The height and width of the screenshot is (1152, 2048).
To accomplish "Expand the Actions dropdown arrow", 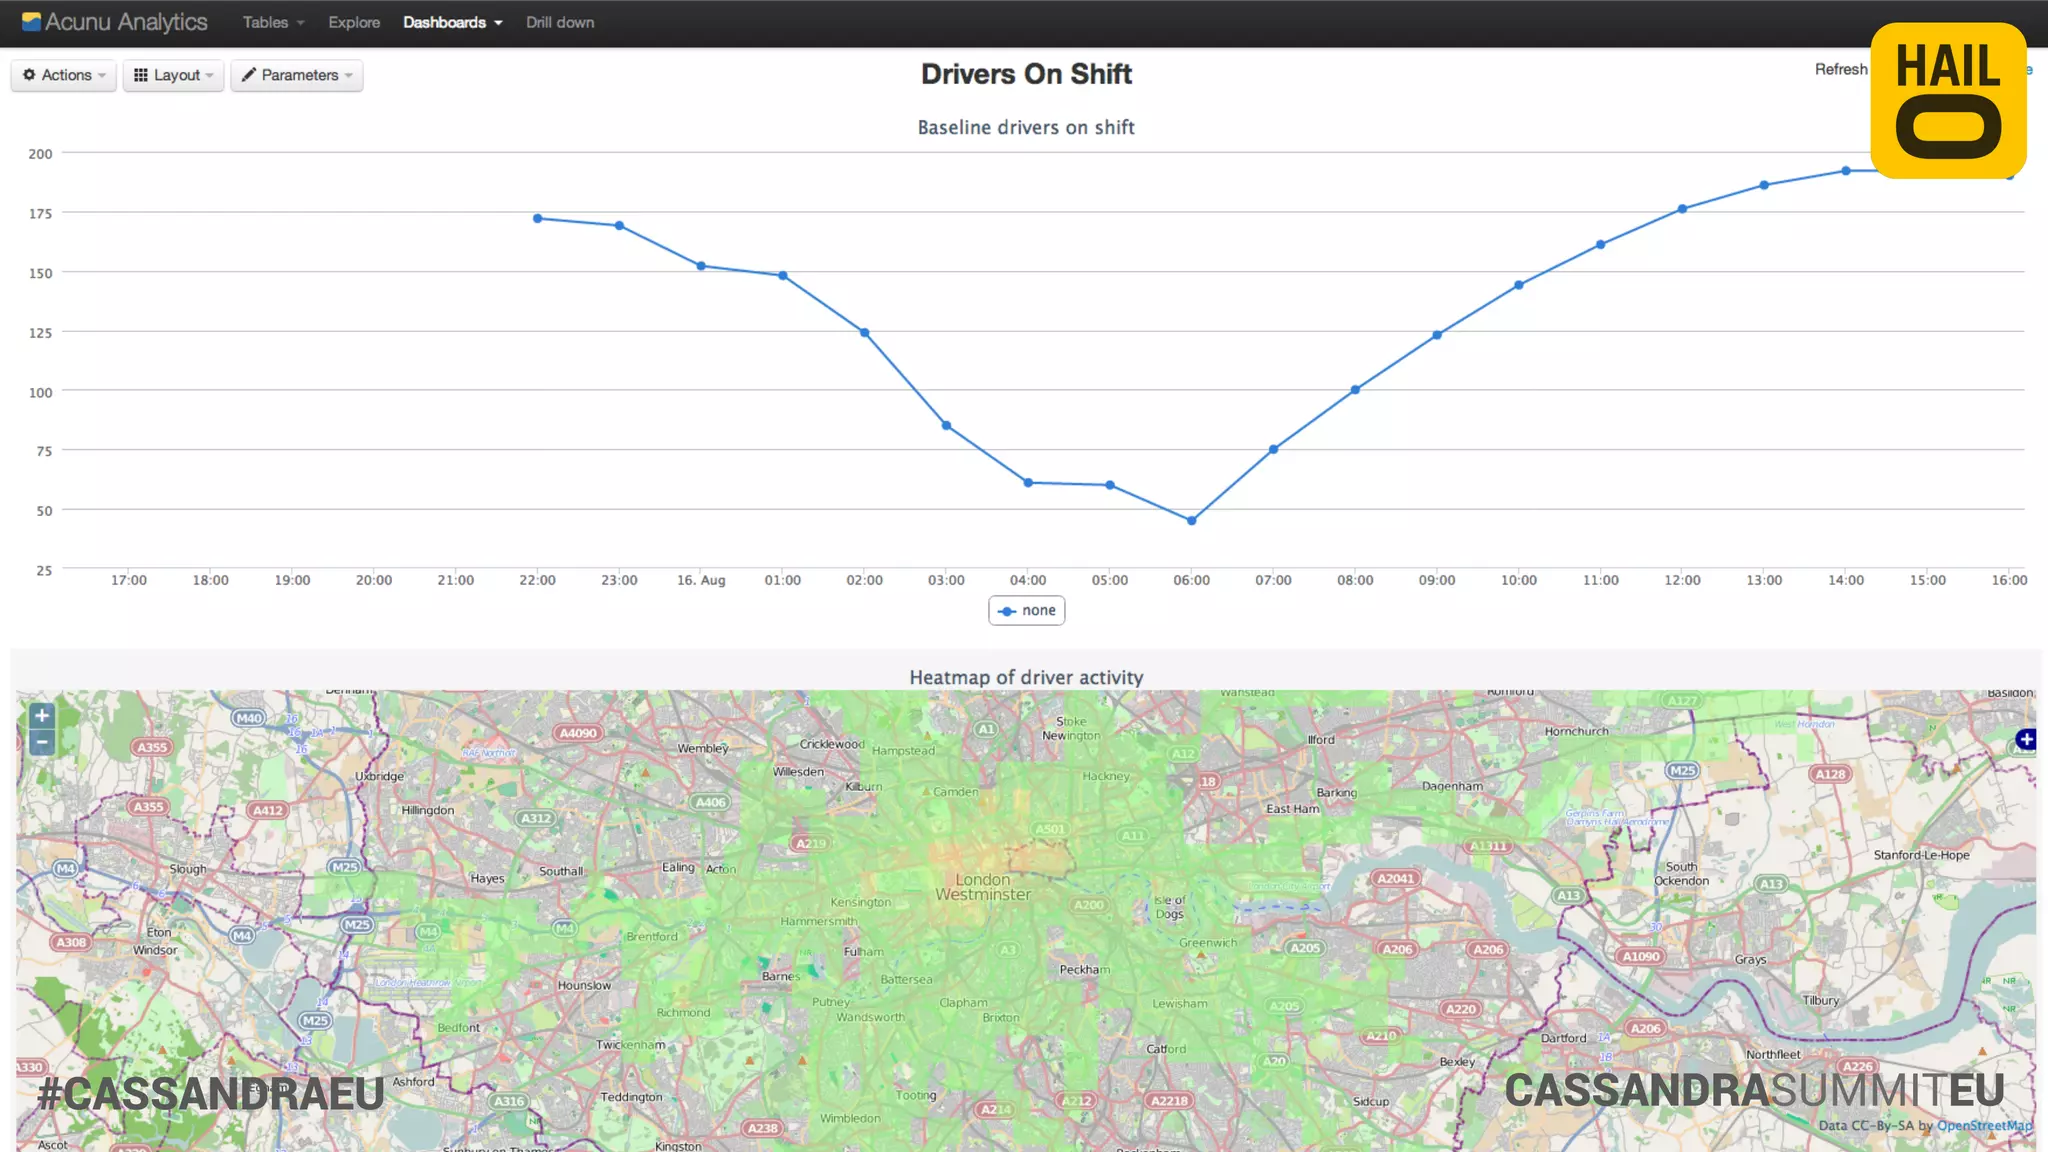I will tap(102, 76).
